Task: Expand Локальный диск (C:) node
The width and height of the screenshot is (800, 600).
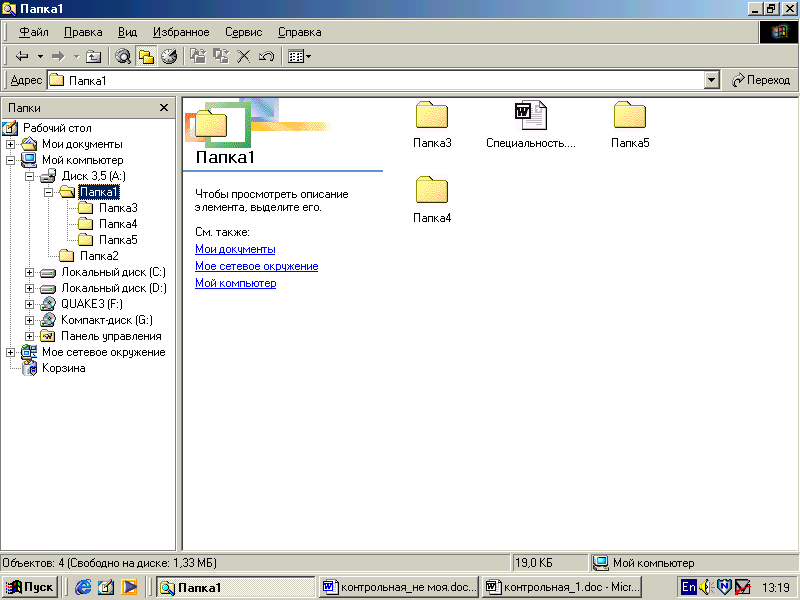Action: pyautogui.click(x=30, y=272)
